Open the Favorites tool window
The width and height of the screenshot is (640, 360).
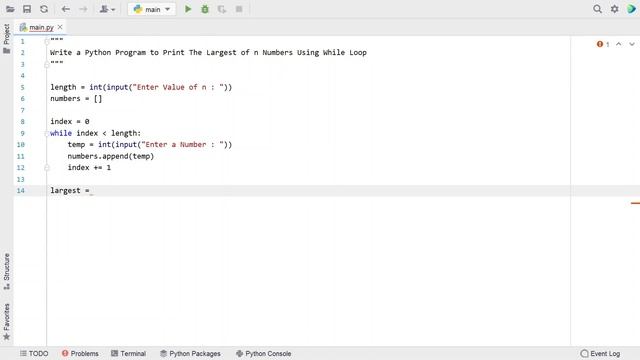coord(7,322)
